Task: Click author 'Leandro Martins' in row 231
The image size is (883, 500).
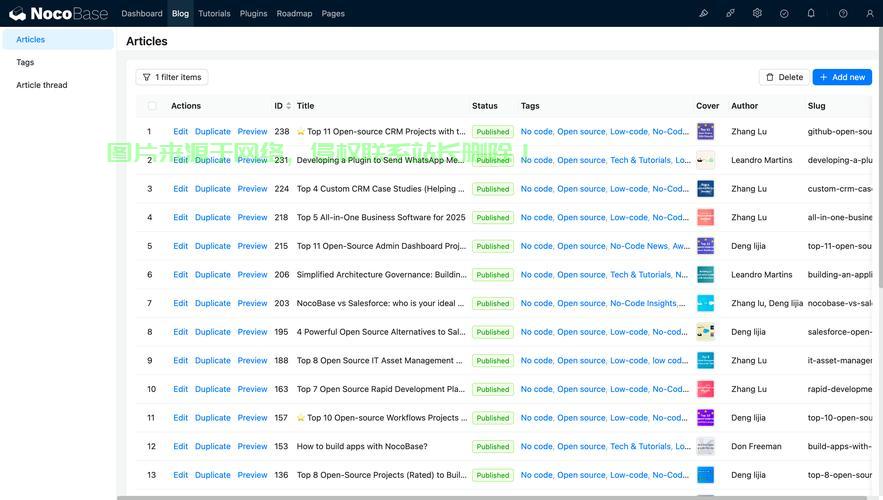Action: tap(761, 160)
